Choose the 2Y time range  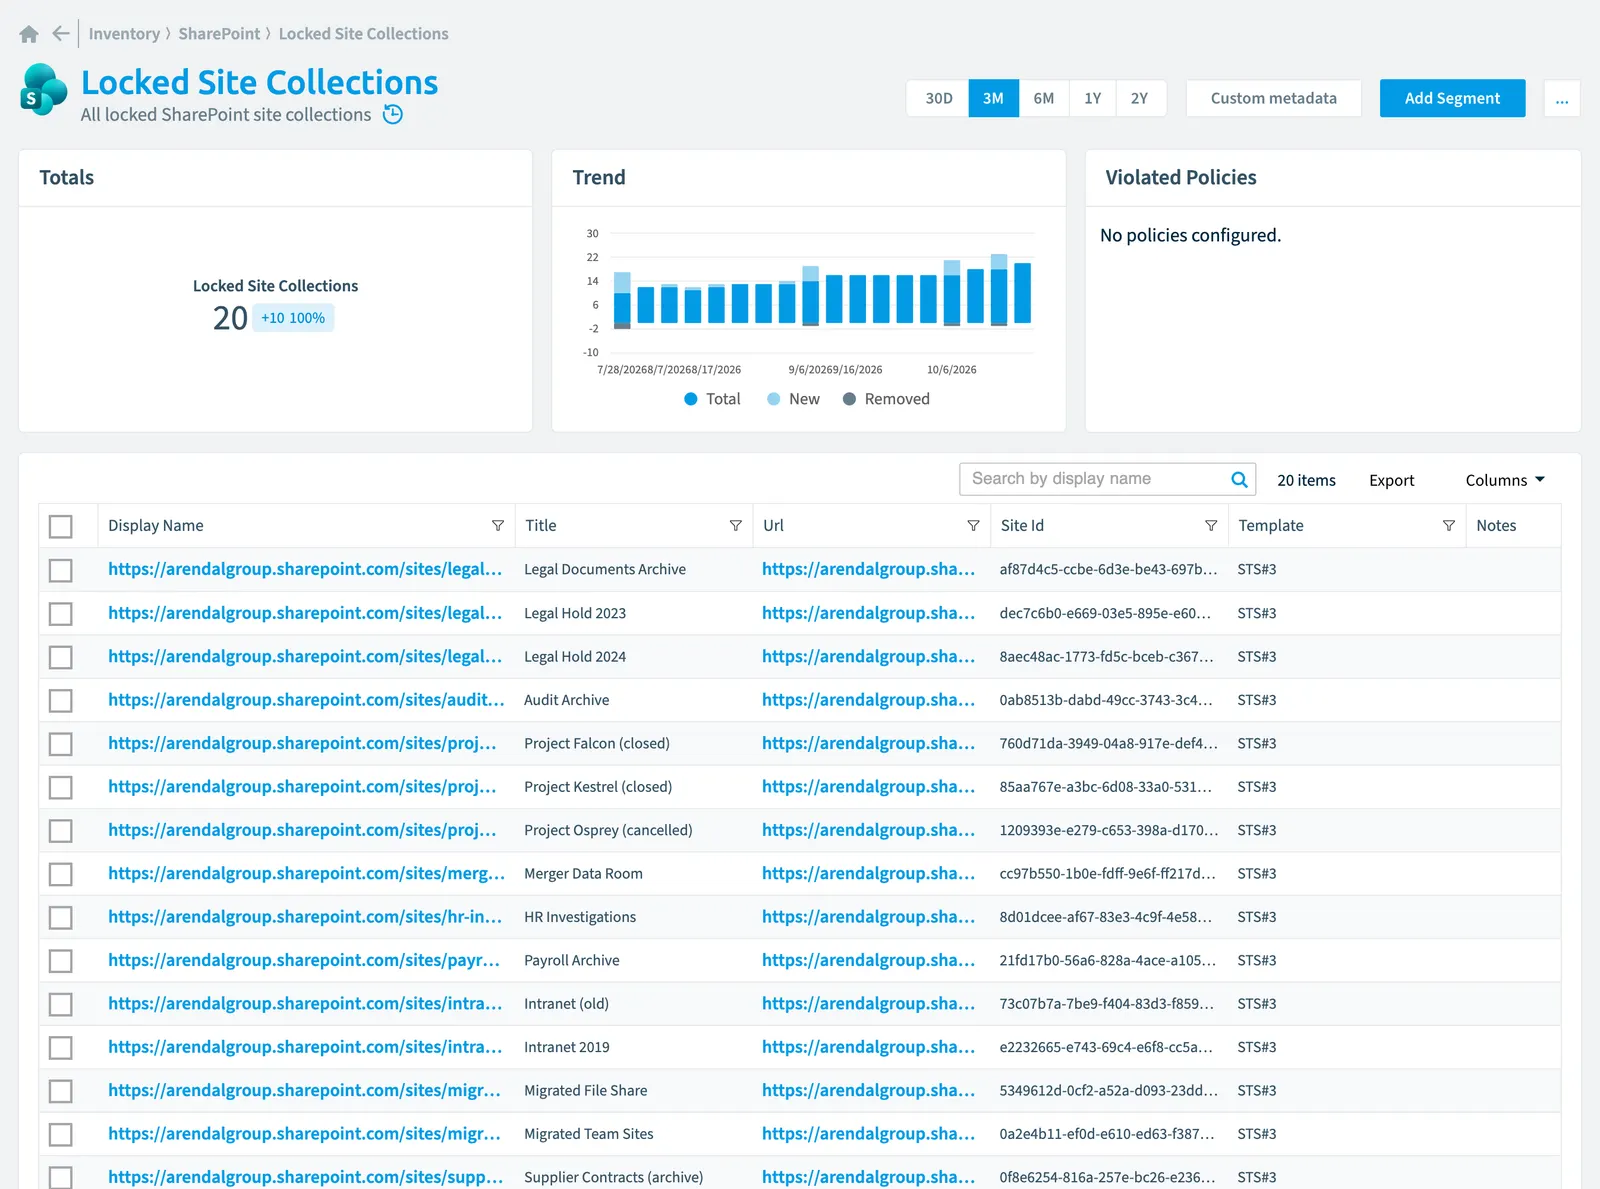click(x=1140, y=98)
